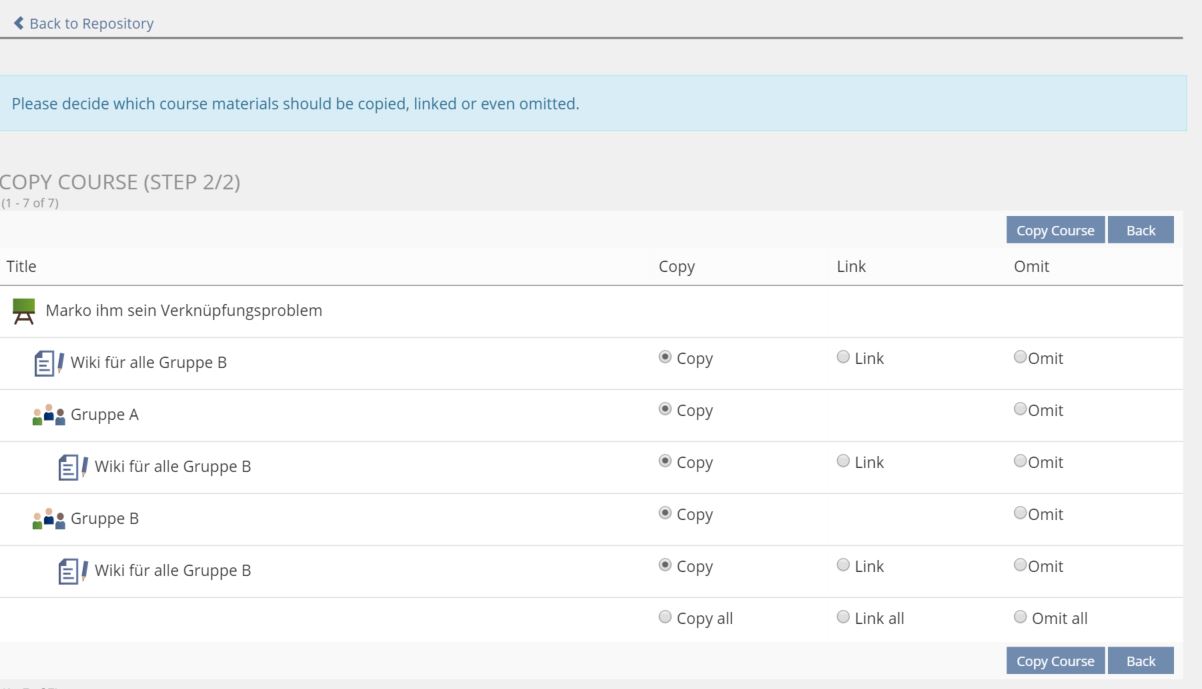The width and height of the screenshot is (1202, 689).
Task: Go back via Back to Repository link
Action: coord(84,23)
